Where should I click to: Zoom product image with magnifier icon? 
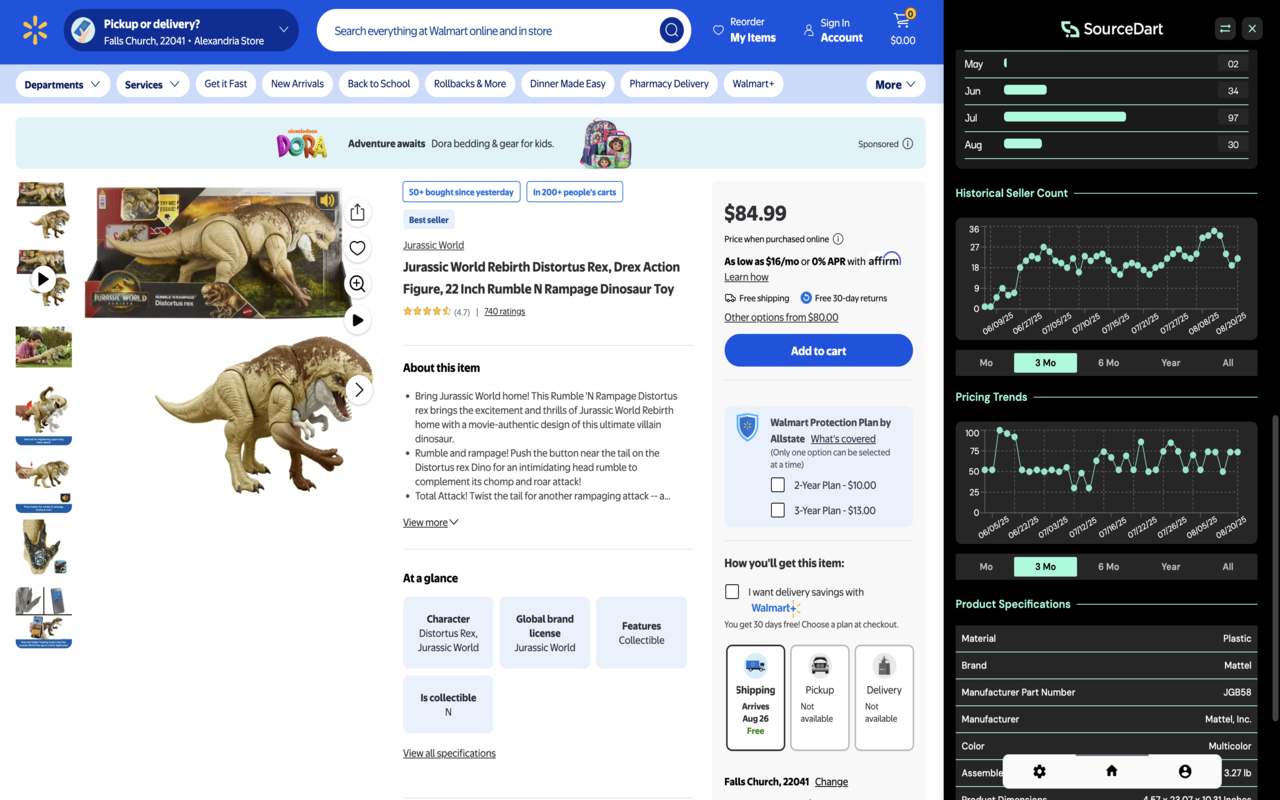357,284
